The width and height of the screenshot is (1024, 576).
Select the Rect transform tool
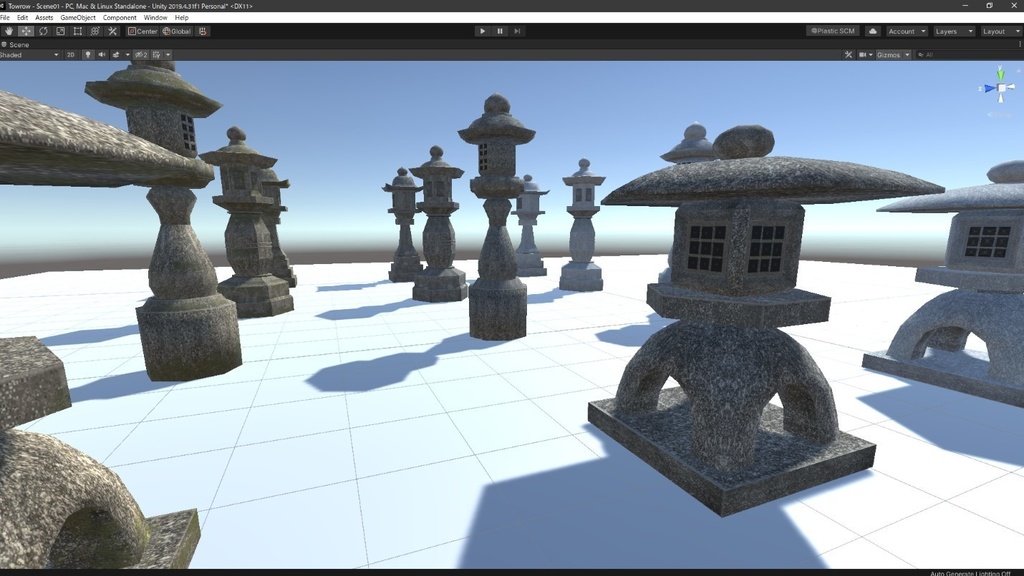[x=78, y=31]
